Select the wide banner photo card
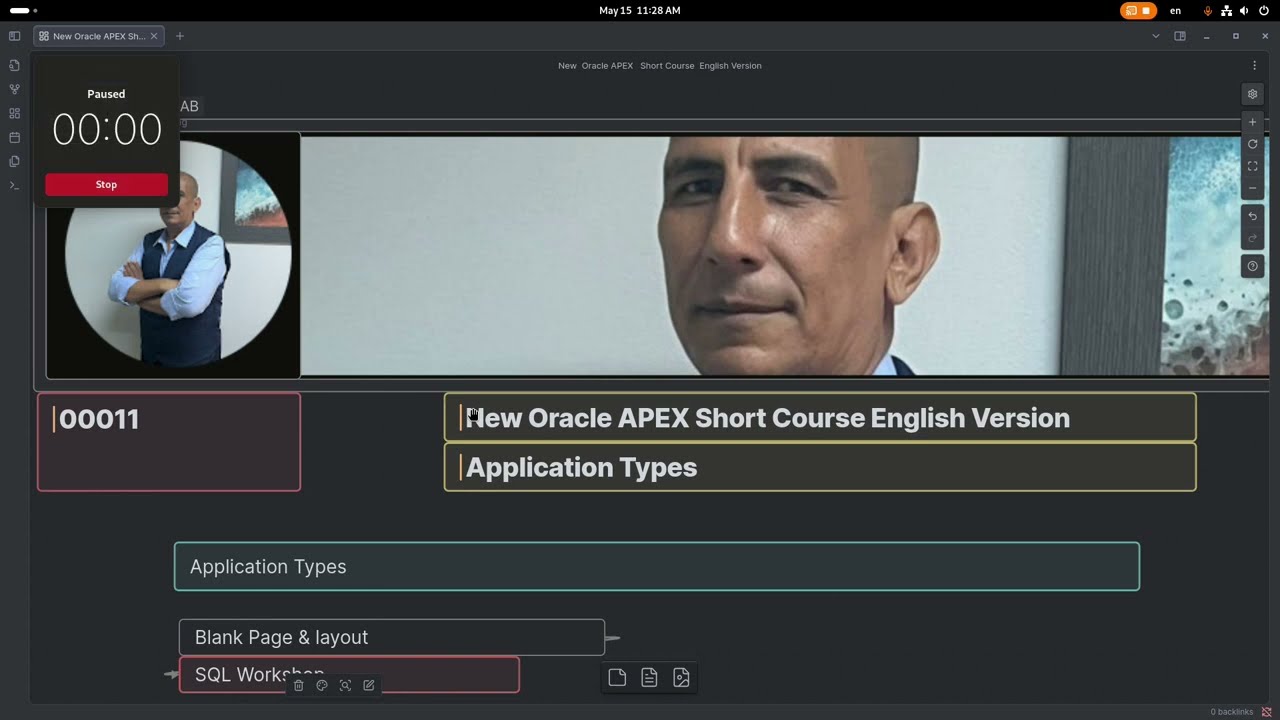This screenshot has width=1280, height=720. click(785, 255)
